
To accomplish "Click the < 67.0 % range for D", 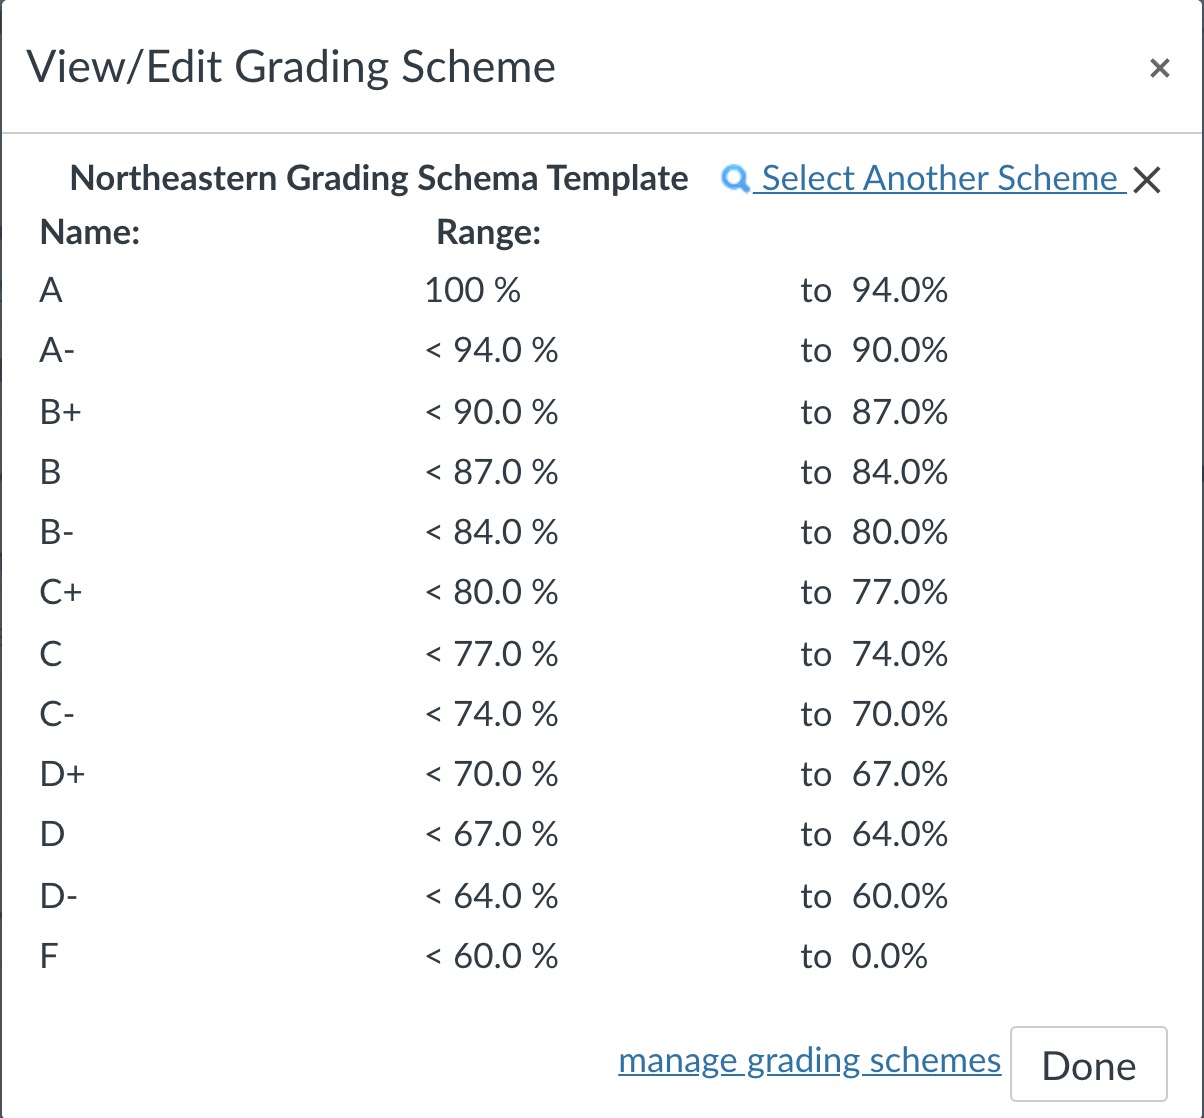I will 492,834.
